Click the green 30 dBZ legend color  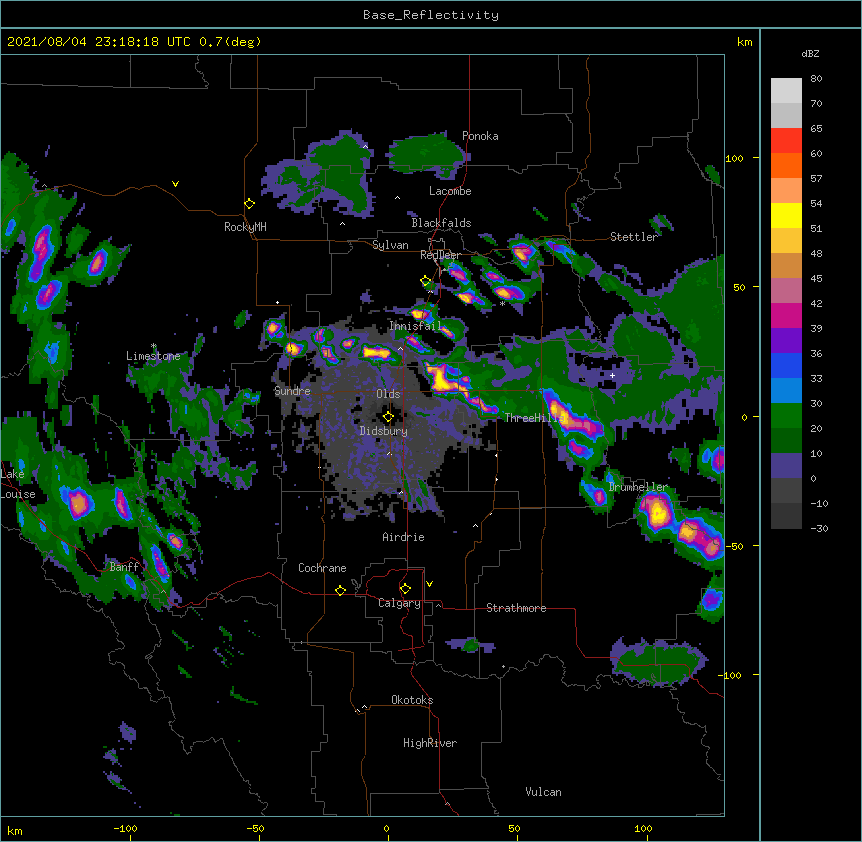(786, 416)
